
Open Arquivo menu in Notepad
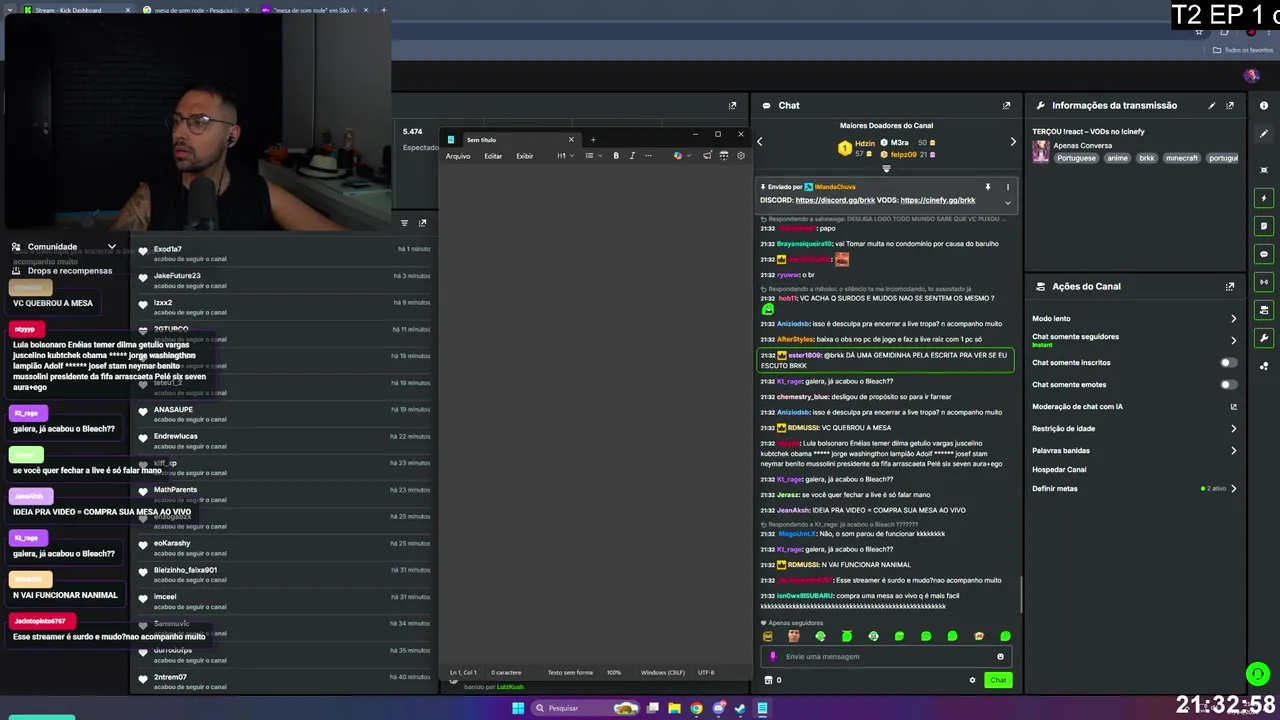458,156
